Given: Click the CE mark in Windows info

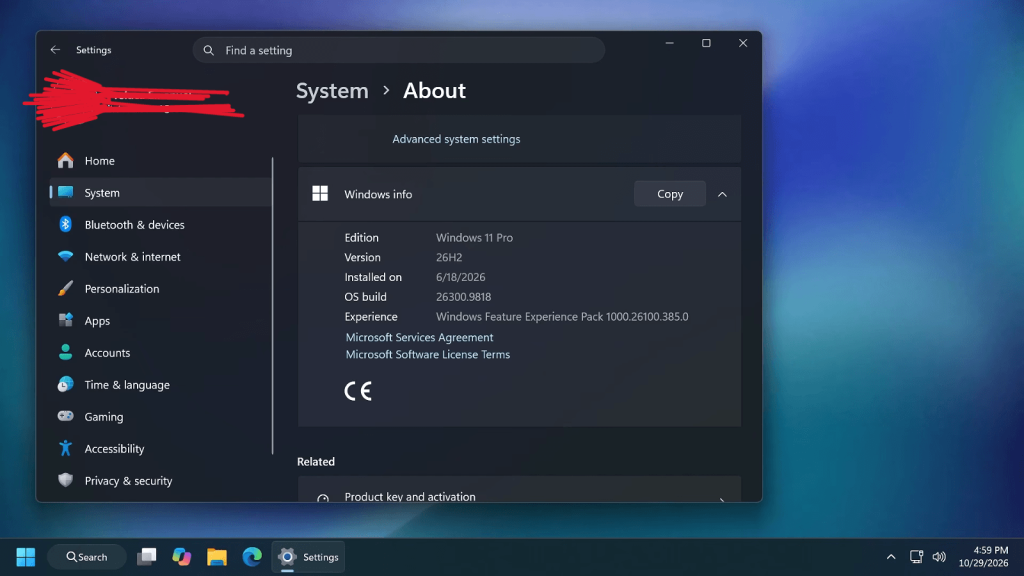Looking at the screenshot, I should coord(358,391).
